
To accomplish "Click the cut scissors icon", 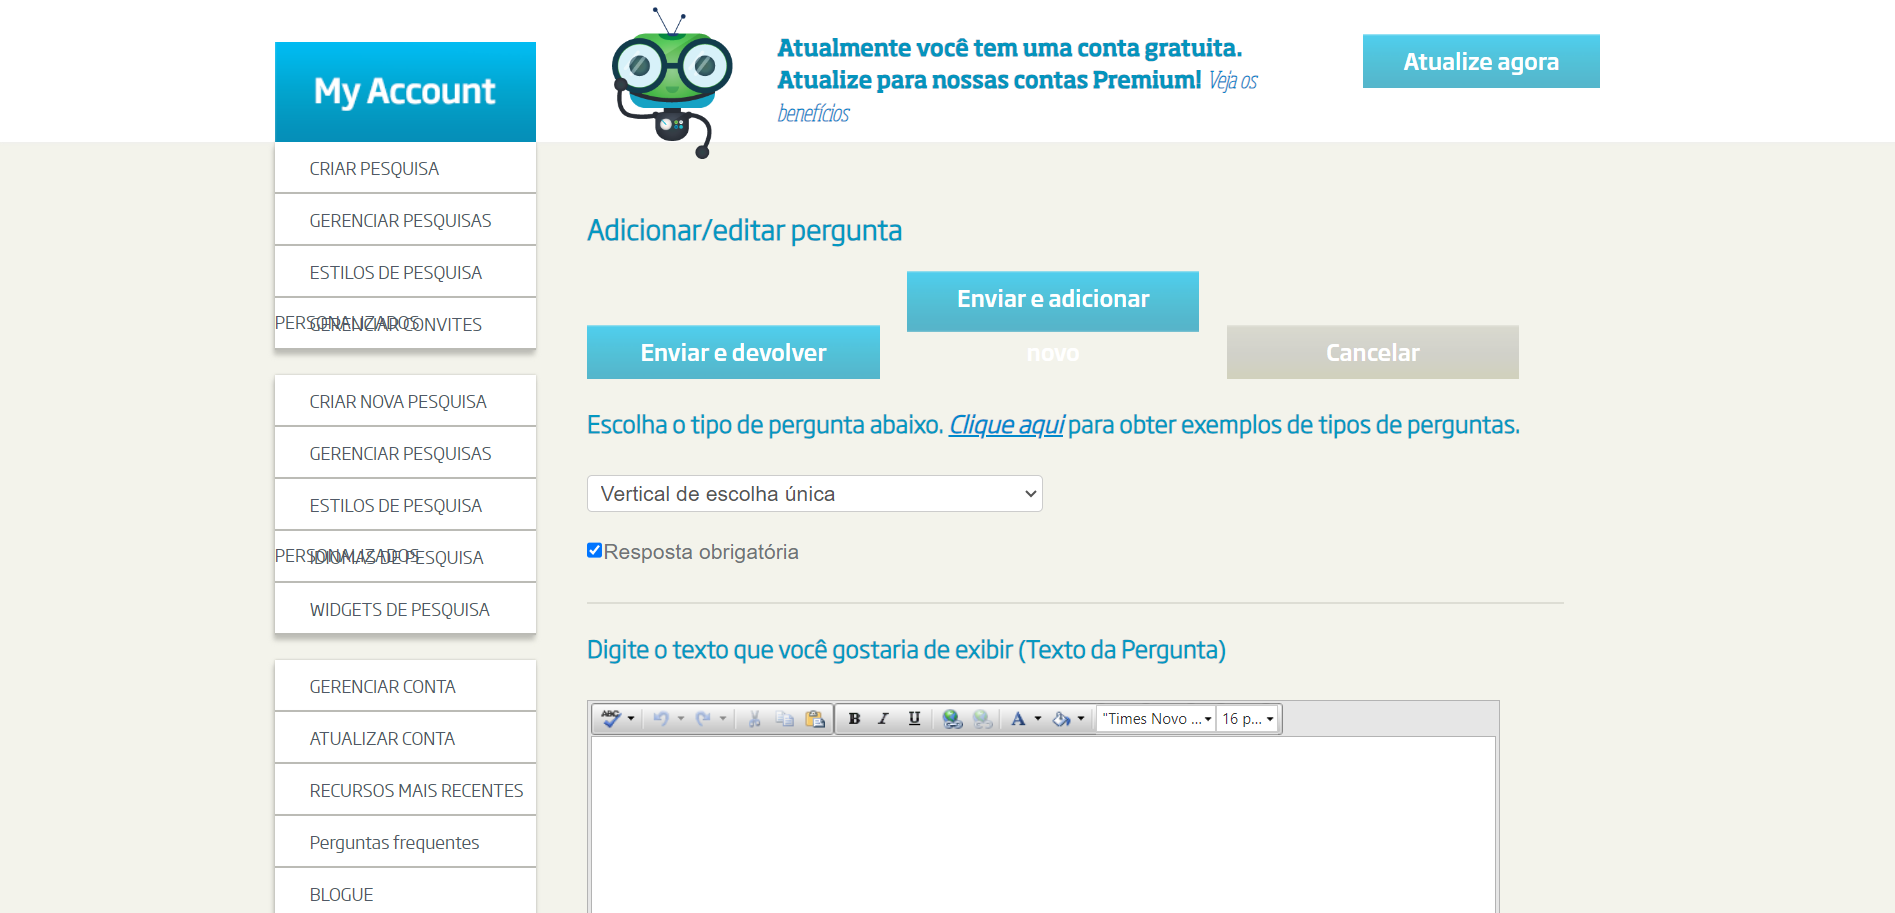I will [755, 719].
